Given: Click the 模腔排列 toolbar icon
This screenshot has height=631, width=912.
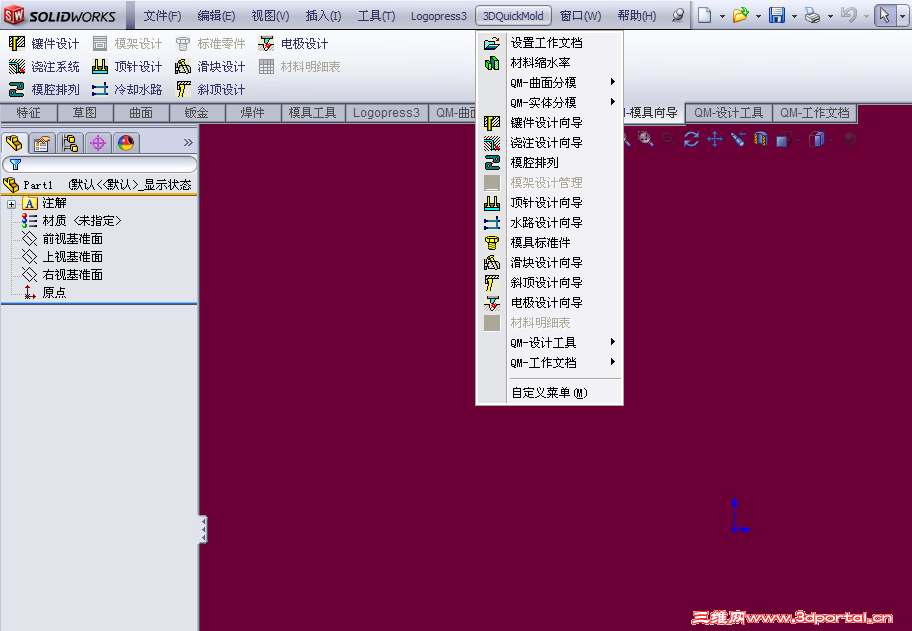Looking at the screenshot, I should pyautogui.click(x=17, y=89).
